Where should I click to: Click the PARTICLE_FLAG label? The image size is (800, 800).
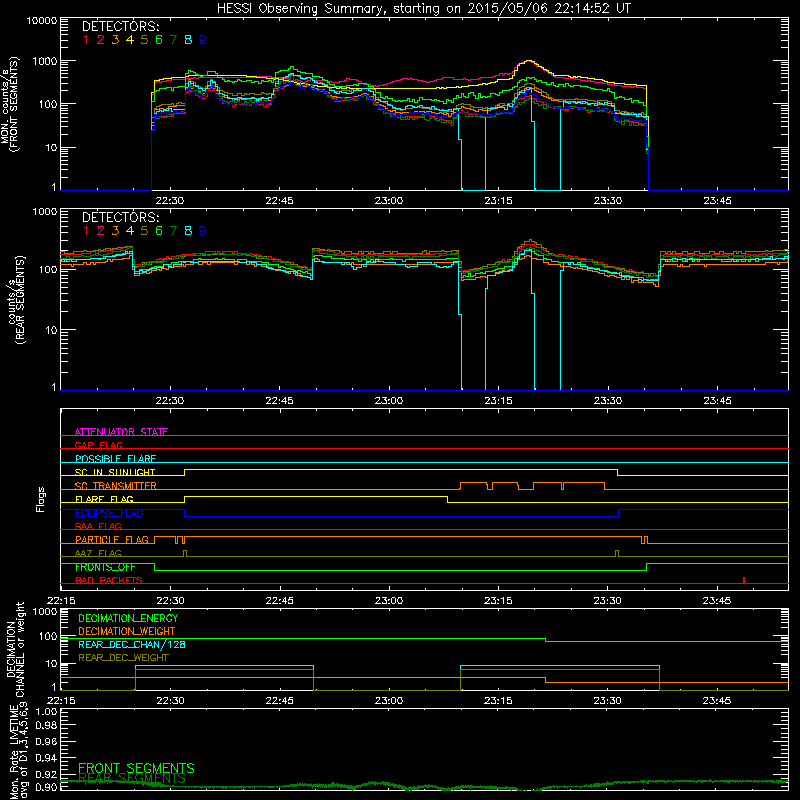pos(112,539)
